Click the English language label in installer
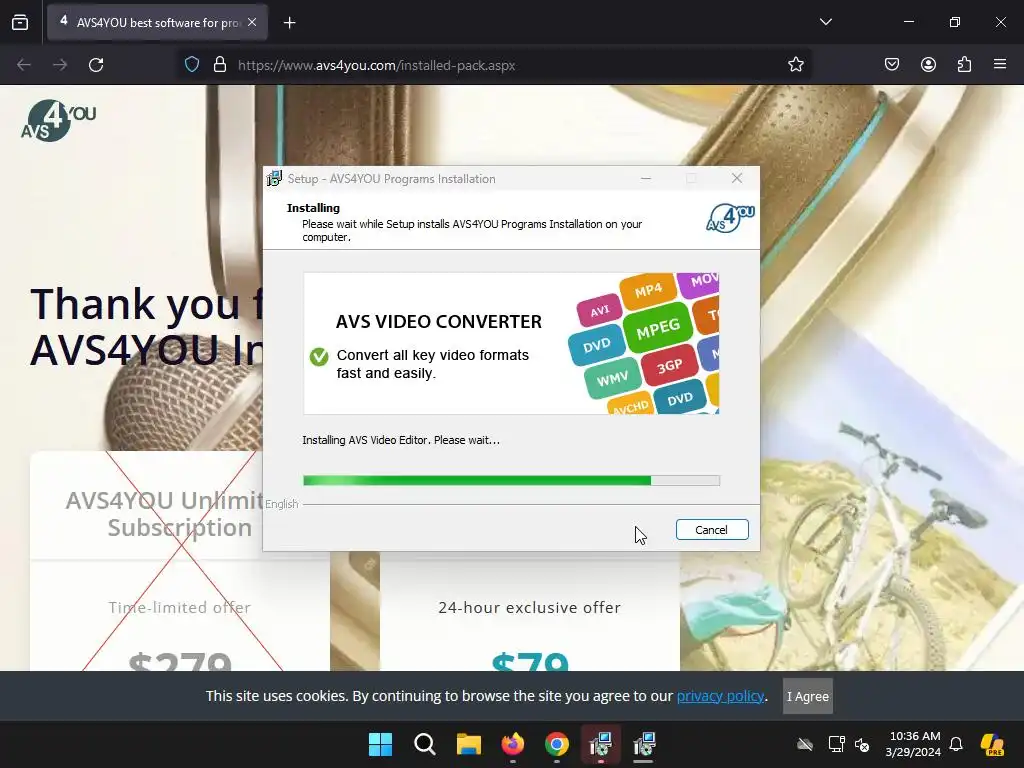 pos(281,504)
